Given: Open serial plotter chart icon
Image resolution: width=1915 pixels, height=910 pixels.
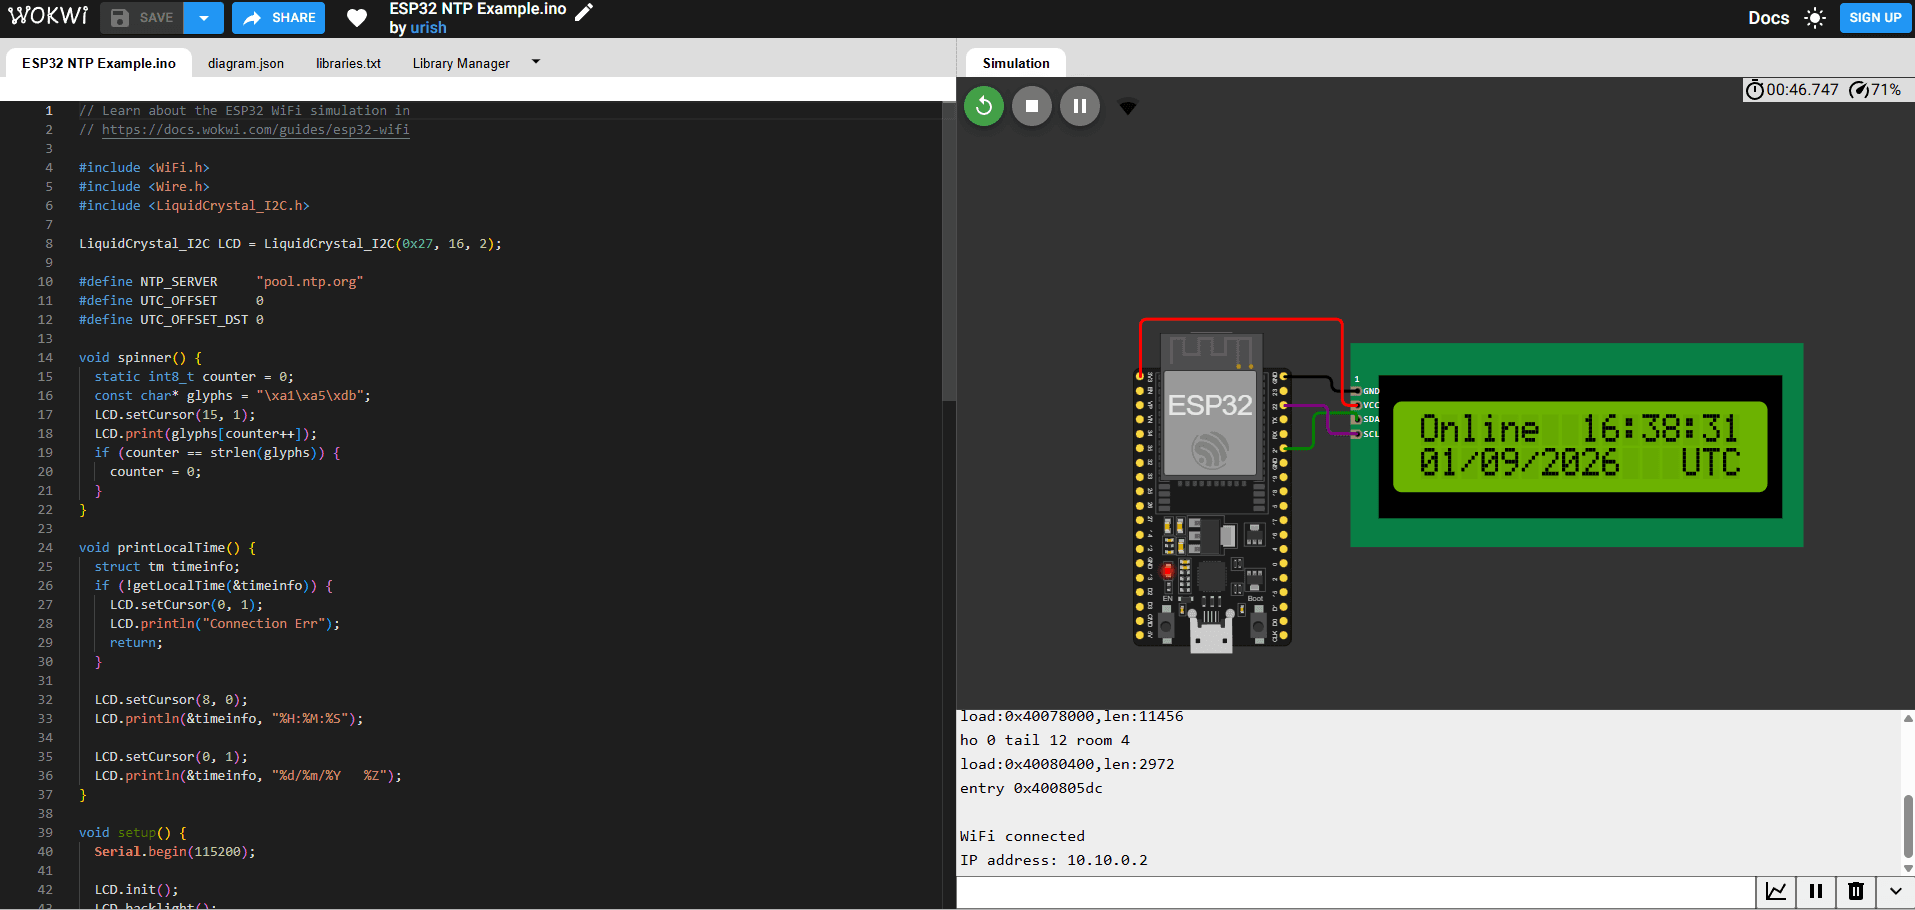Looking at the screenshot, I should click(x=1776, y=892).
